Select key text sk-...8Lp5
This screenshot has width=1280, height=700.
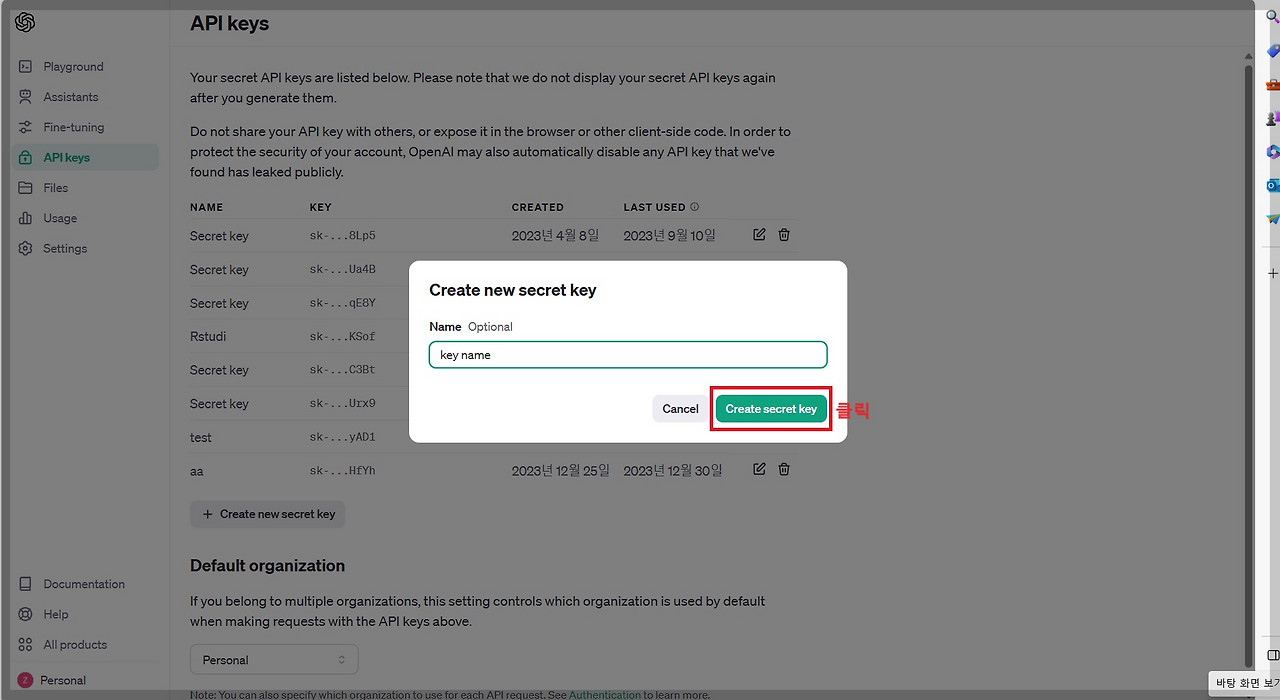[x=342, y=236]
